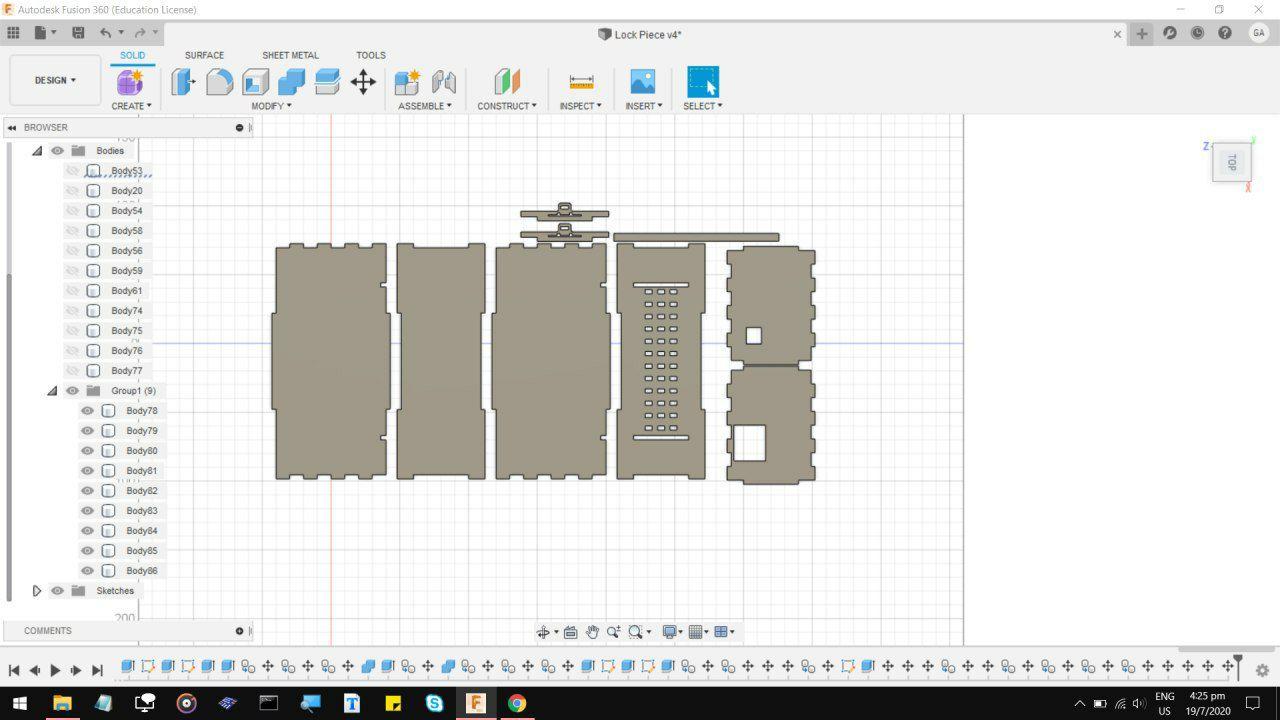This screenshot has height=720, width=1280.
Task: Open the Fit zoom options magnifier
Action: click(635, 632)
